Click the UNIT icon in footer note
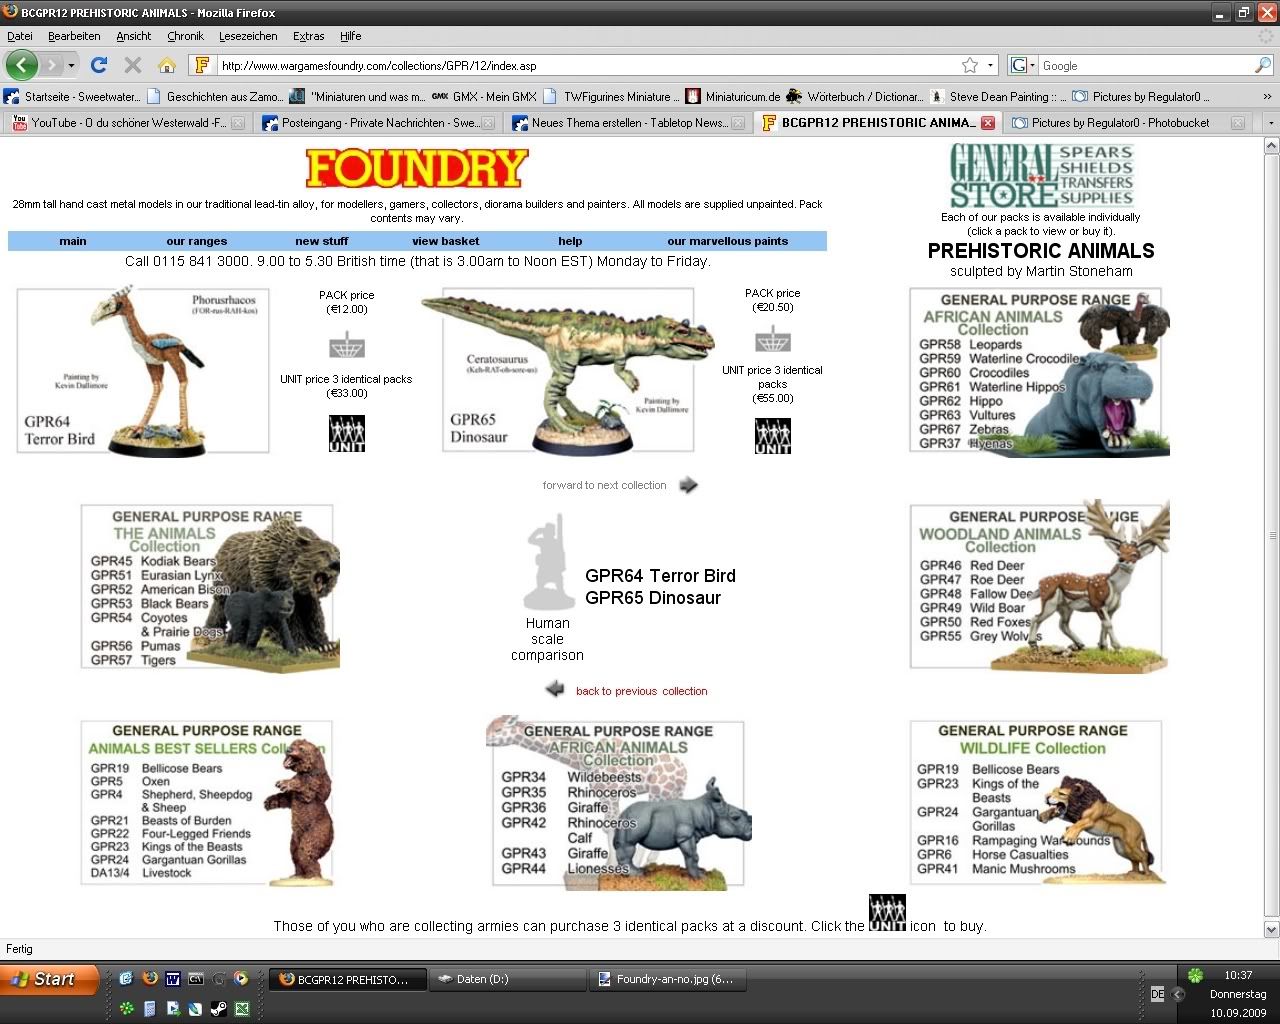The width and height of the screenshot is (1280, 1024). pos(887,913)
